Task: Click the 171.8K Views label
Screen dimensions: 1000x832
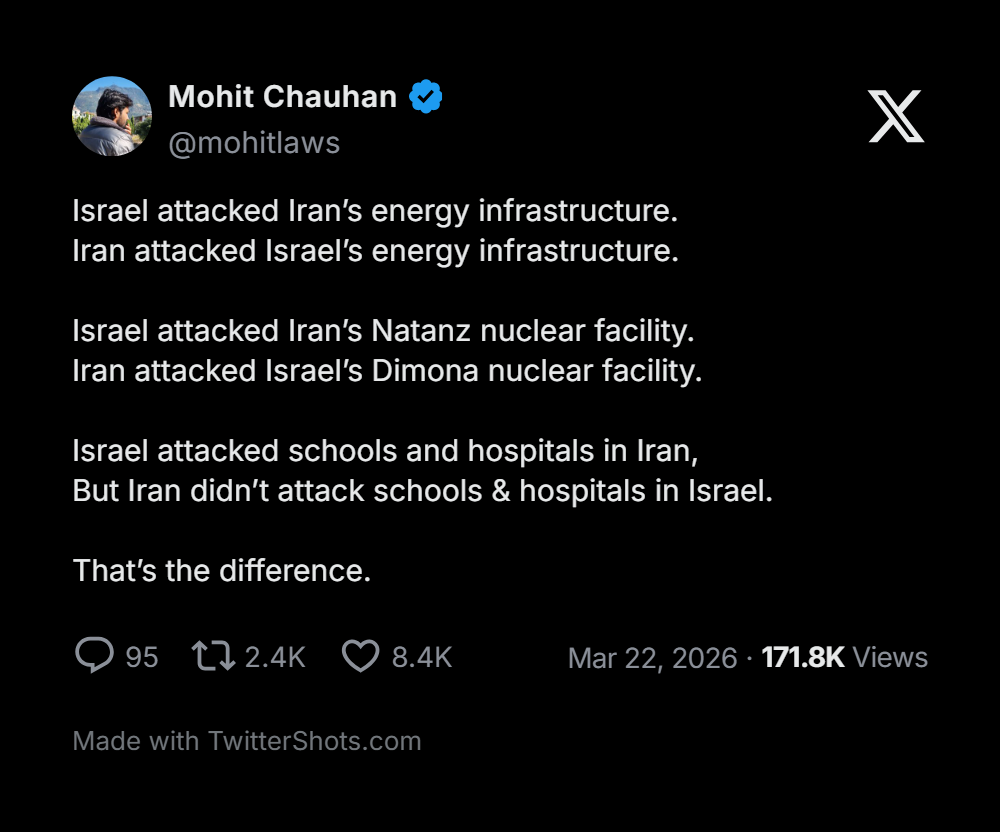Action: (x=845, y=657)
